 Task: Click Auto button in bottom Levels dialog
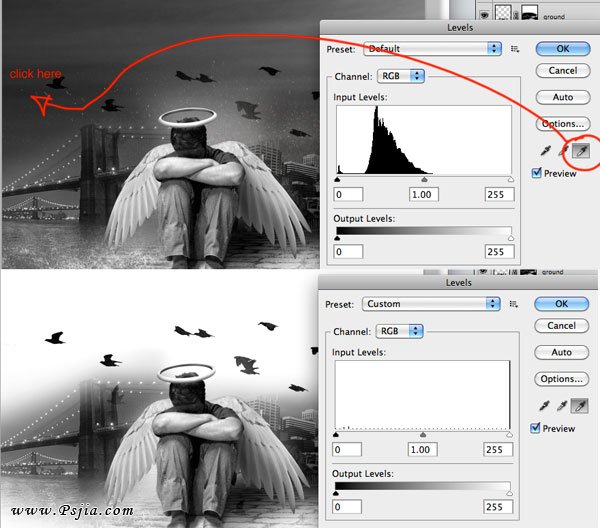(x=561, y=352)
